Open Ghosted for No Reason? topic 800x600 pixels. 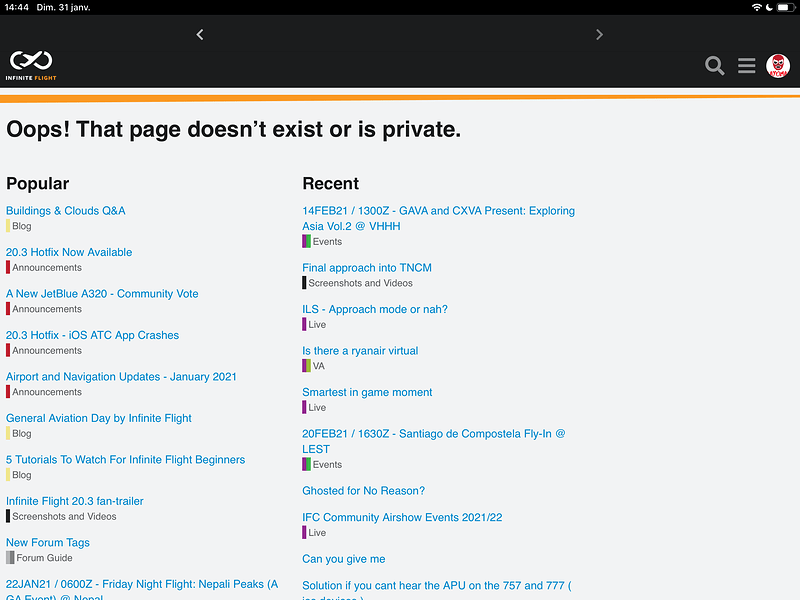tap(363, 491)
